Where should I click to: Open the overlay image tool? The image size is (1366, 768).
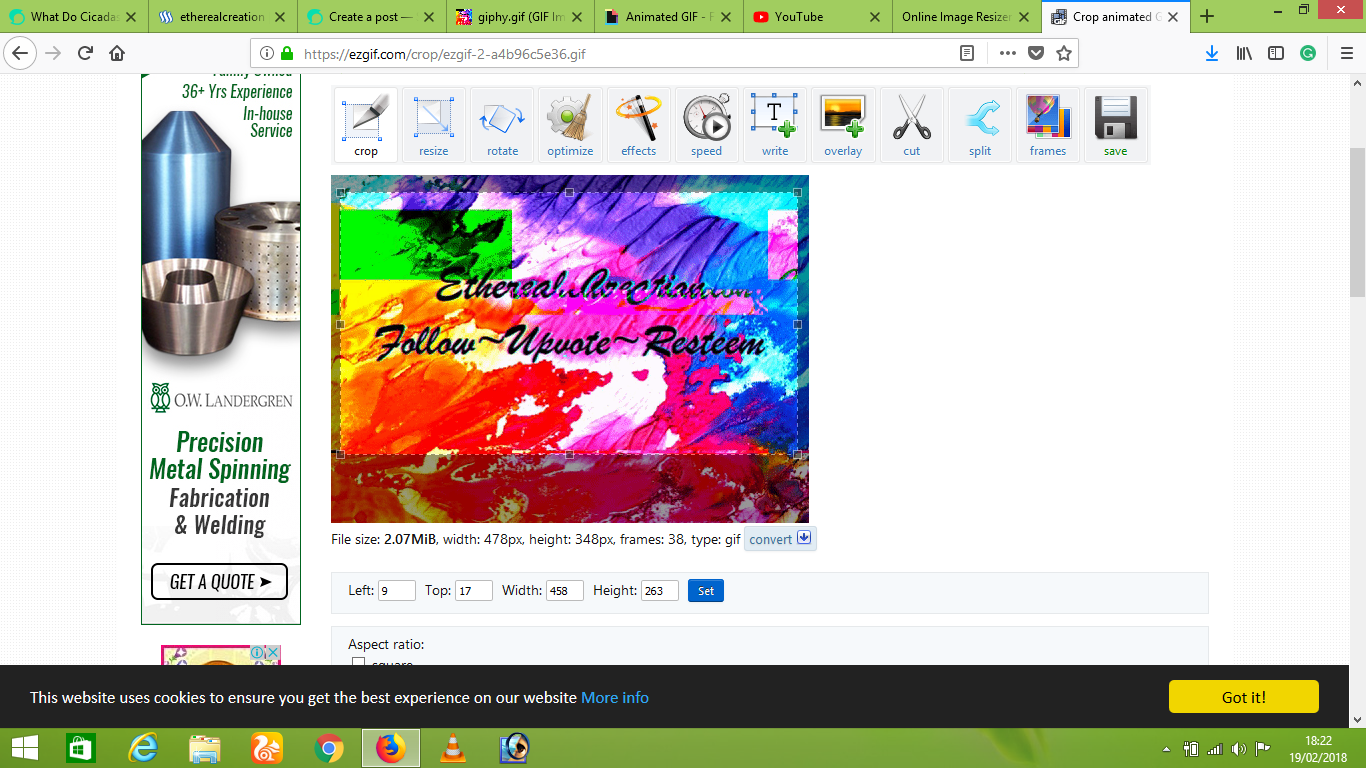(x=843, y=124)
